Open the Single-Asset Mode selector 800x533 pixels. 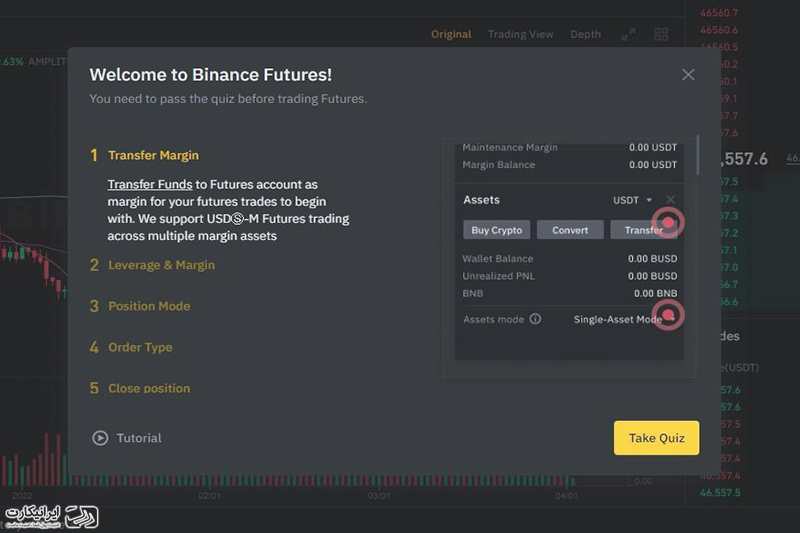[x=624, y=319]
